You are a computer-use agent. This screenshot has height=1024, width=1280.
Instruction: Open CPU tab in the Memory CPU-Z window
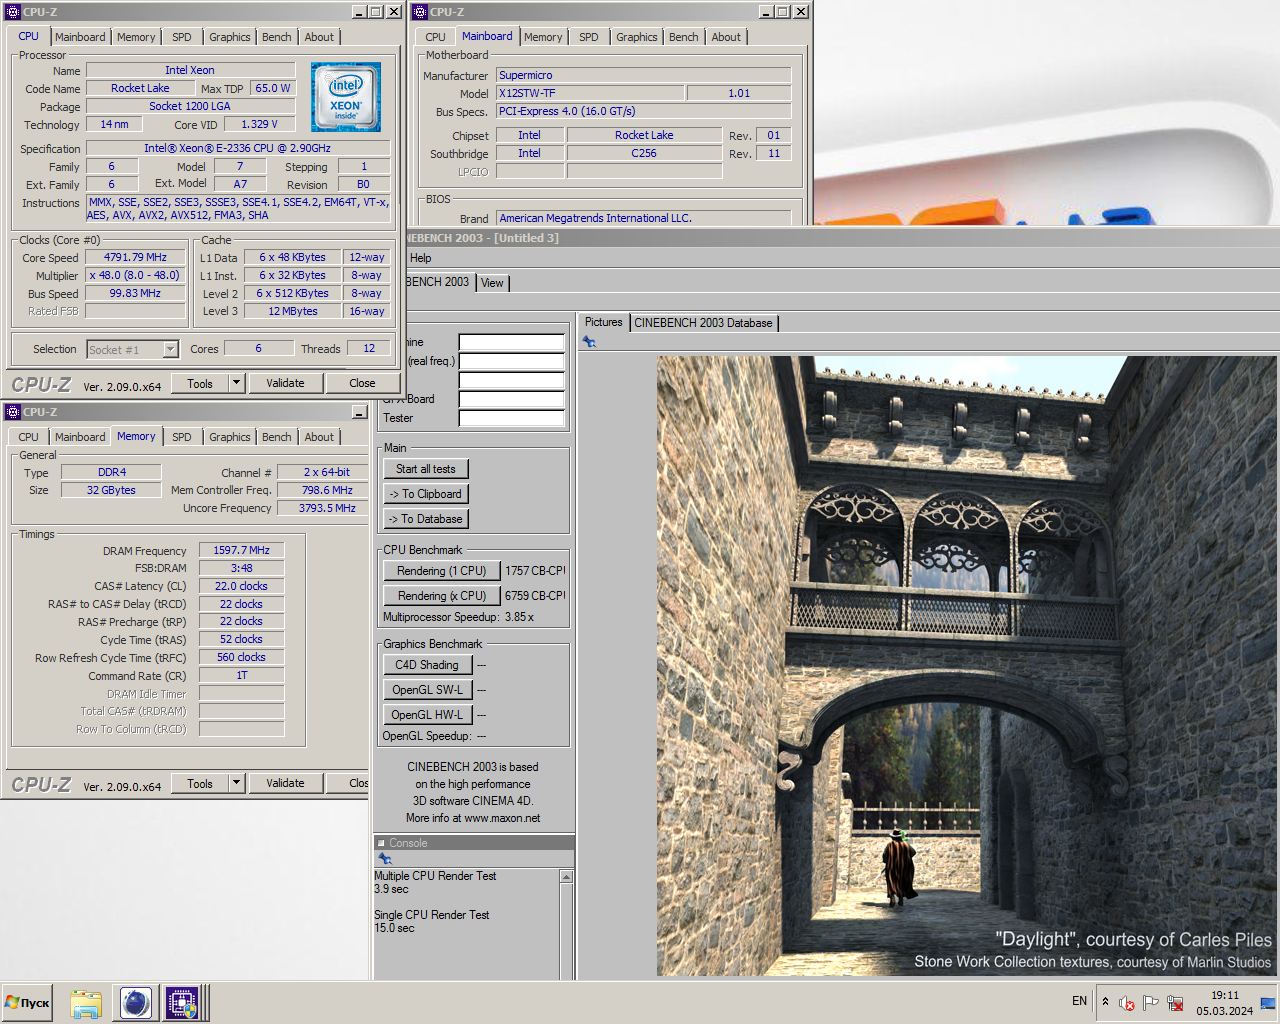28,437
